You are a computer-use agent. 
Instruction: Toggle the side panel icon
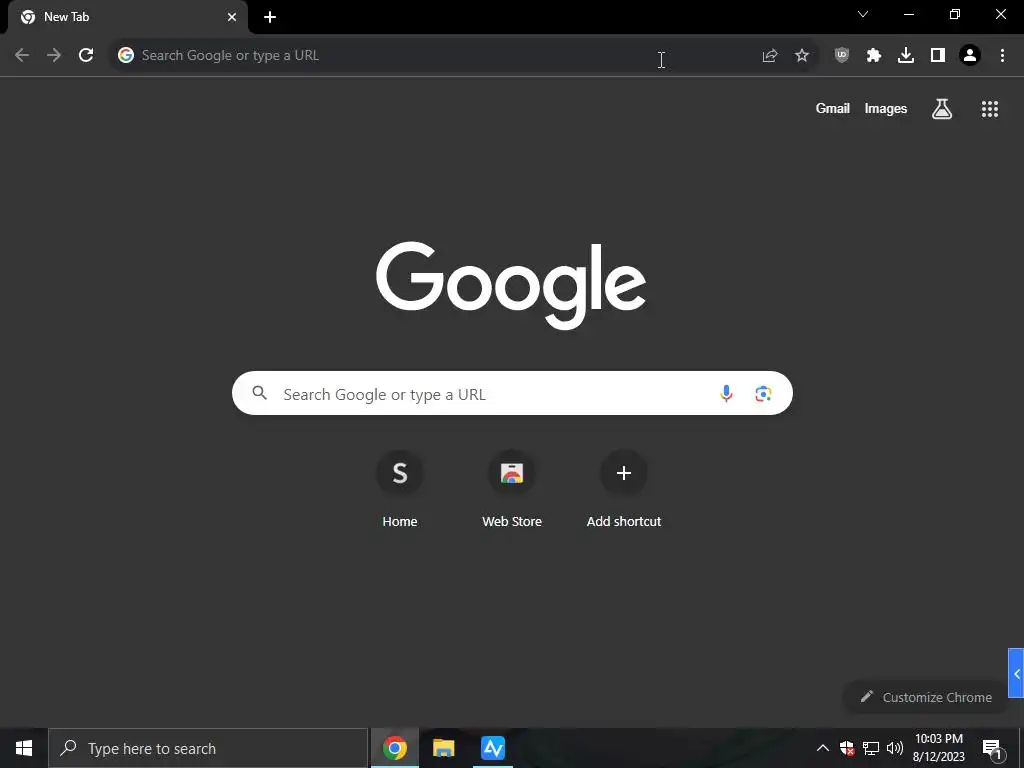938,56
